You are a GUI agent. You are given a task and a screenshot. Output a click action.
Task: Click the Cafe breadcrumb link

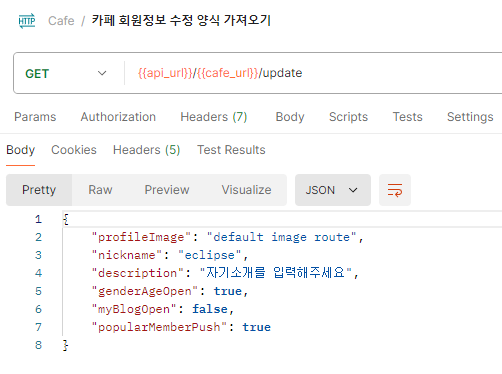coord(61,21)
